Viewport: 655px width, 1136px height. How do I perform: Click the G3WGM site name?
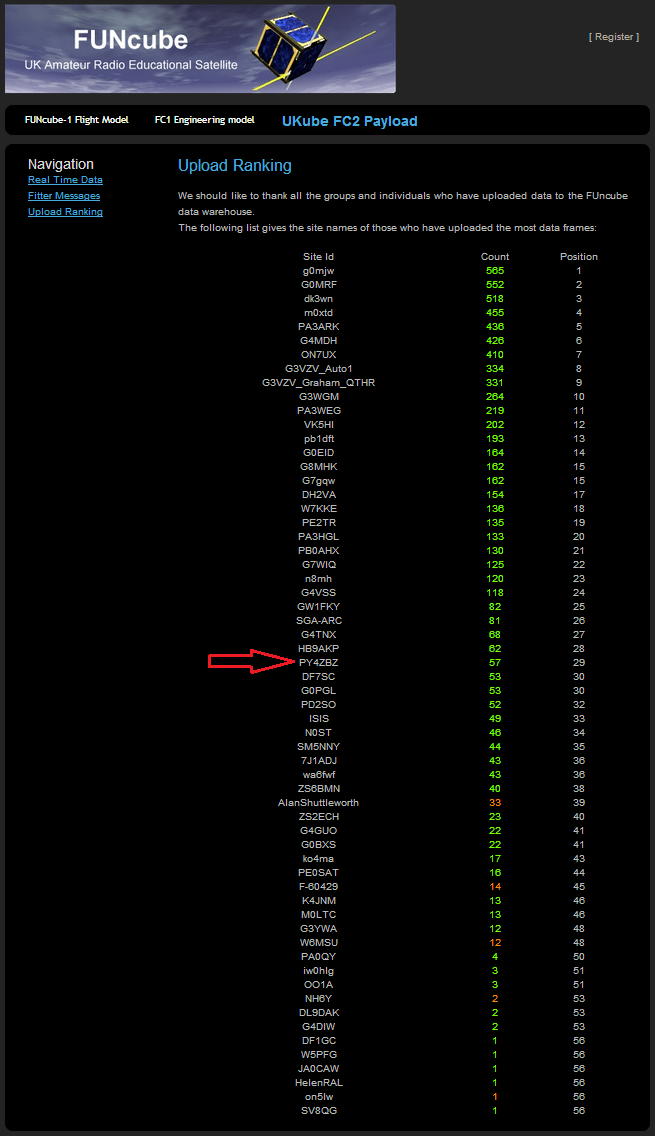pyautogui.click(x=319, y=397)
